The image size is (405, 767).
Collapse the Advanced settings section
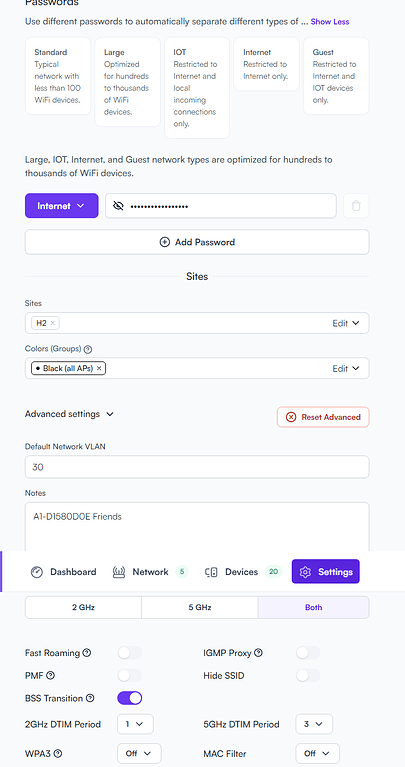69,414
